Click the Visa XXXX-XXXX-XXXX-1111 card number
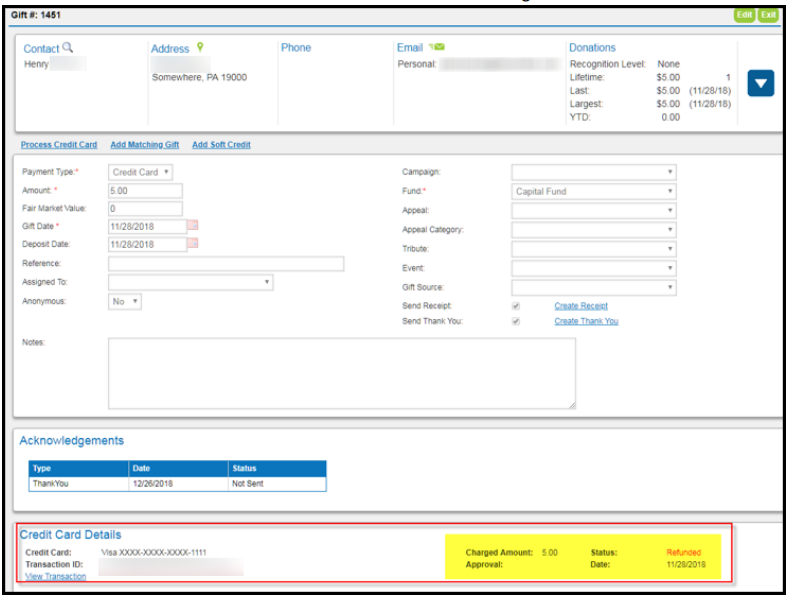 154,552
